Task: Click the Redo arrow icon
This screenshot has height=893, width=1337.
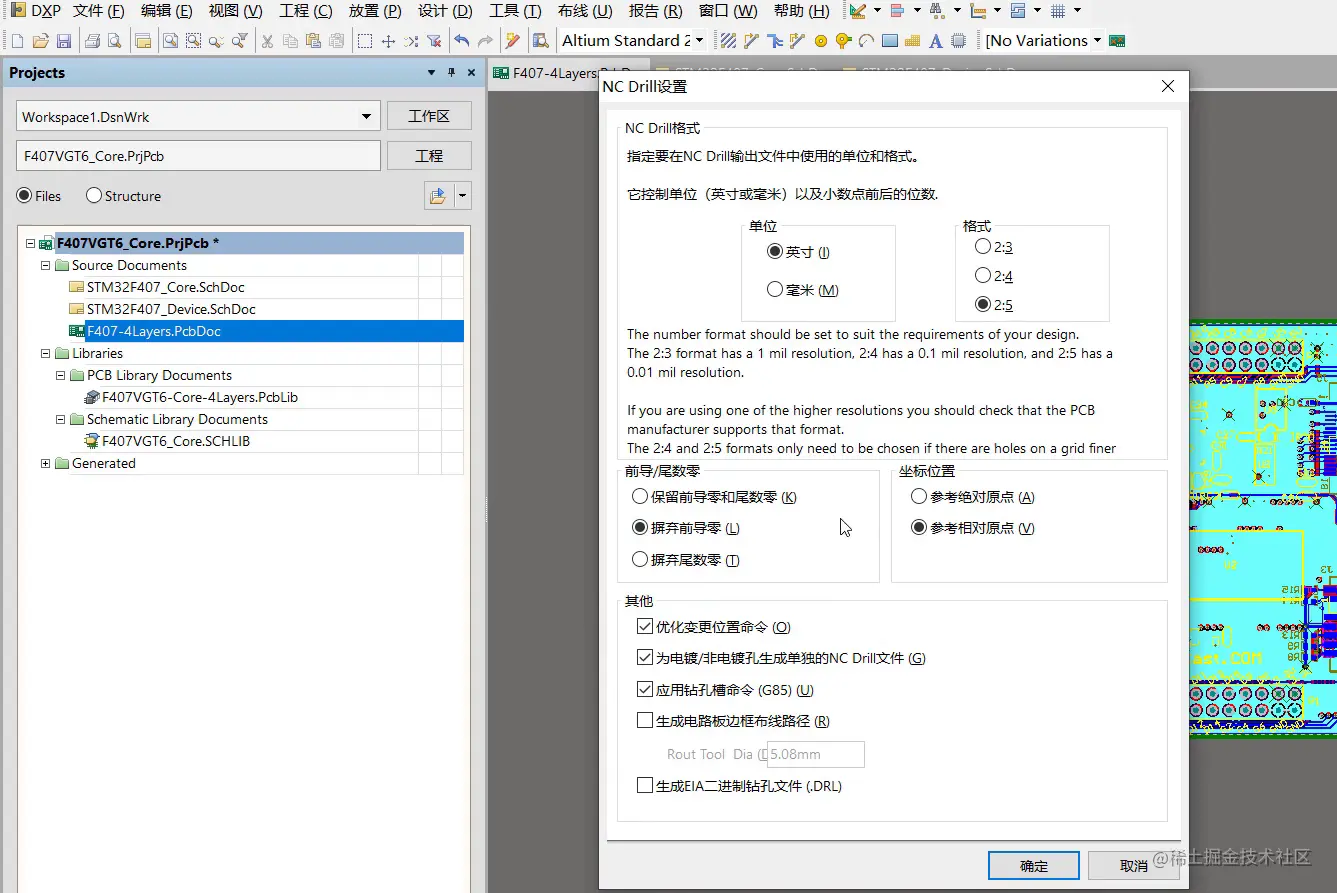Action: [485, 41]
